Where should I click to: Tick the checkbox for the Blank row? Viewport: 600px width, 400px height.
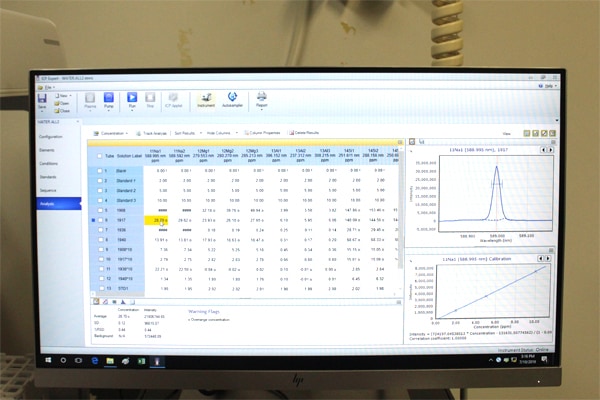99,171
